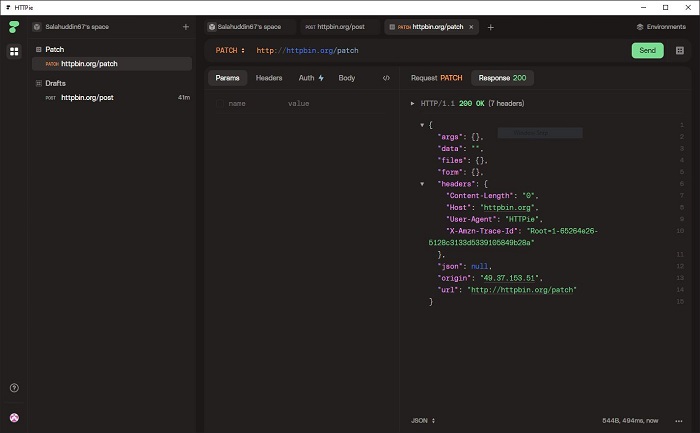
Task: Select the PATCH httpbin.org/patch tab
Action: tap(431, 27)
